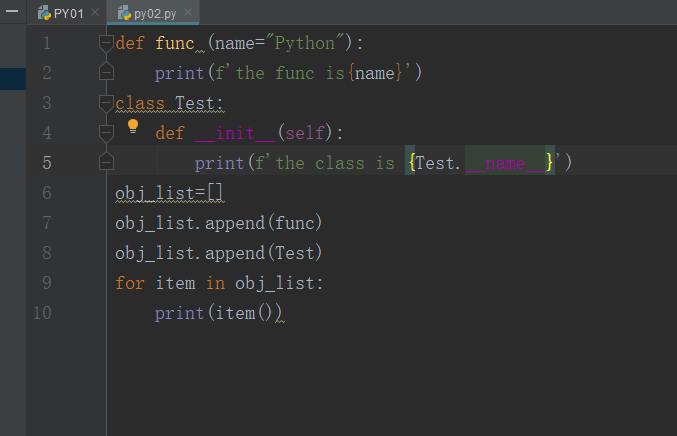
Task: Click line number 5 in the gutter
Action: click(47, 163)
